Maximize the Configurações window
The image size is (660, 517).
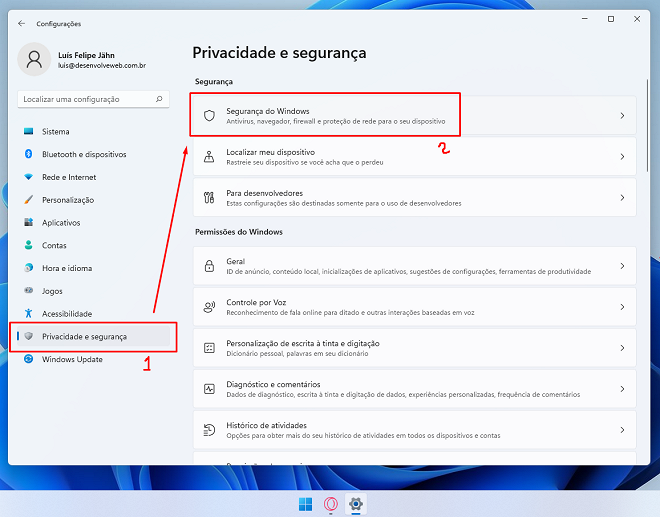(x=611, y=19)
